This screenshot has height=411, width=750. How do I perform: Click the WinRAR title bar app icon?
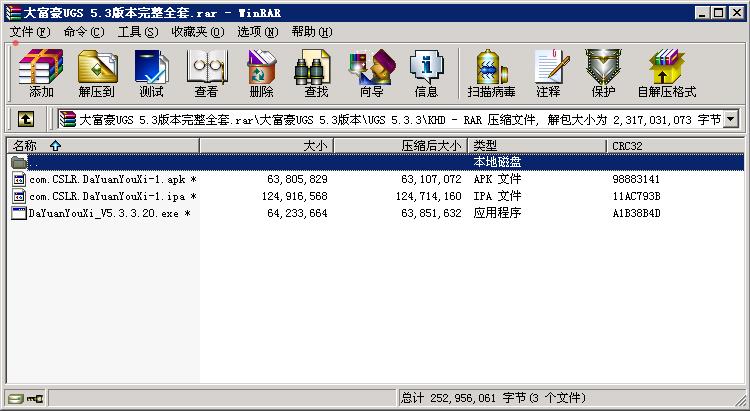pos(13,12)
